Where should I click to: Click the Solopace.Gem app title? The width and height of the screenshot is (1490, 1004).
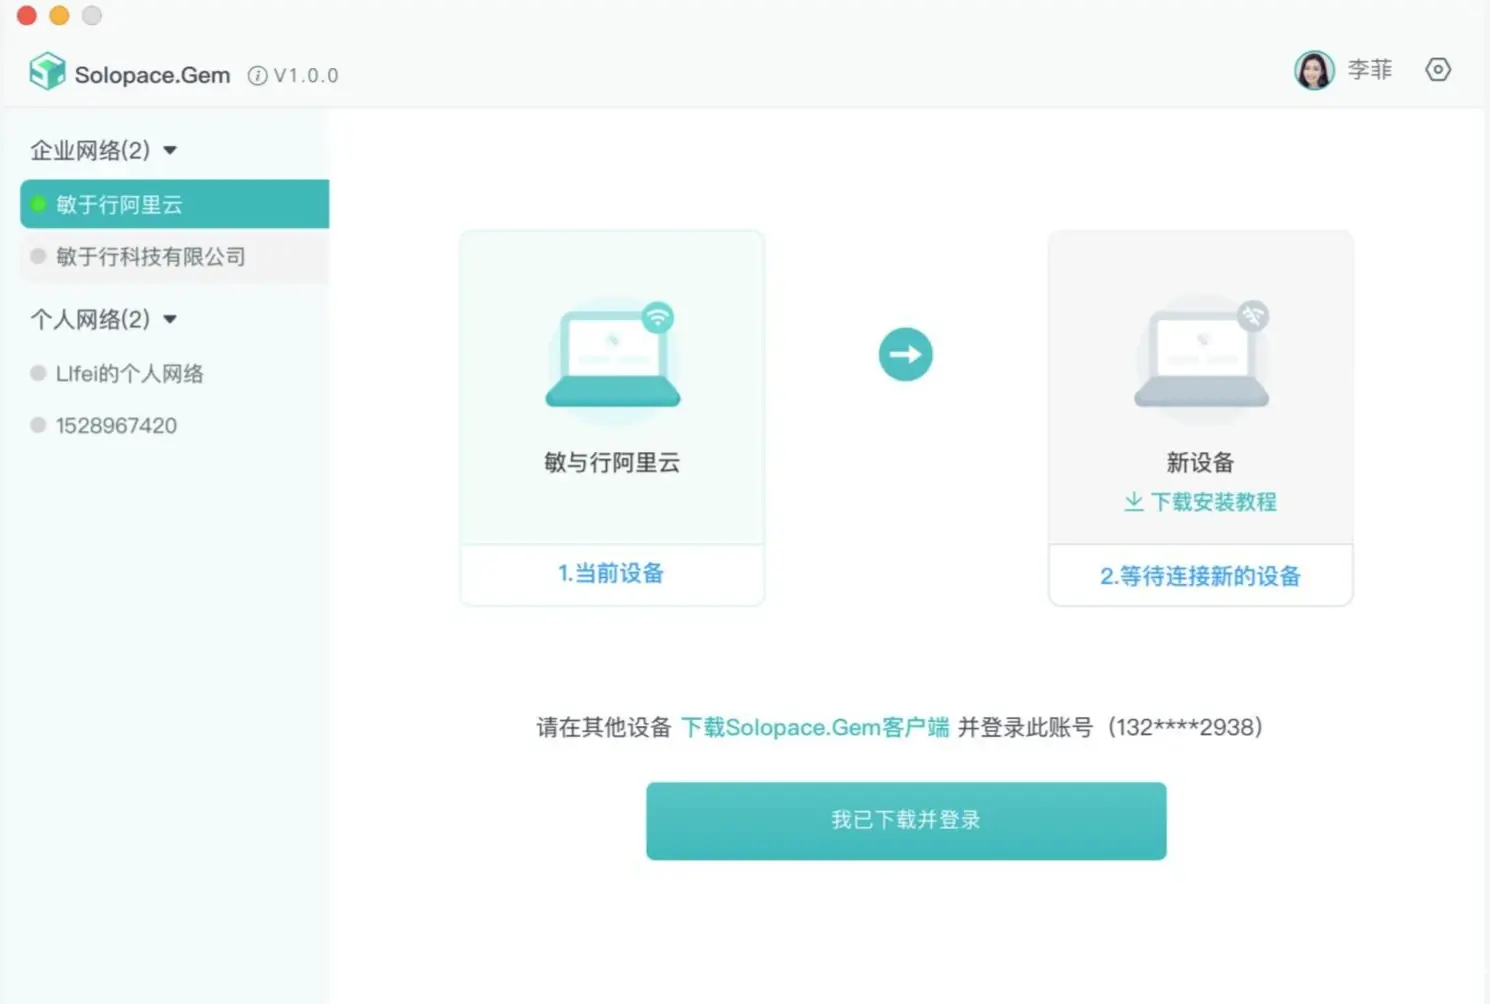click(x=152, y=75)
